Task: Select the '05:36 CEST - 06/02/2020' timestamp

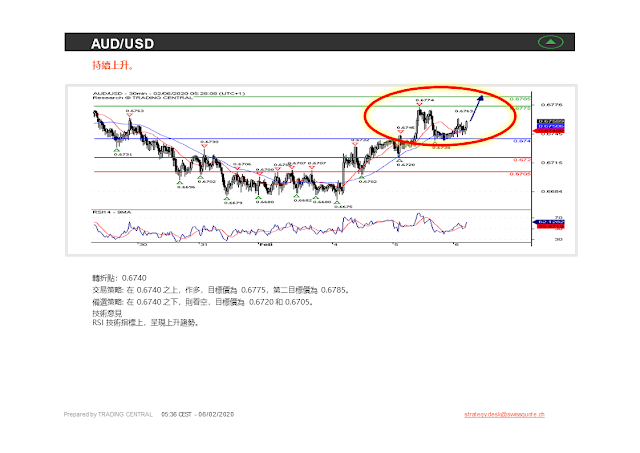Action: (198, 414)
